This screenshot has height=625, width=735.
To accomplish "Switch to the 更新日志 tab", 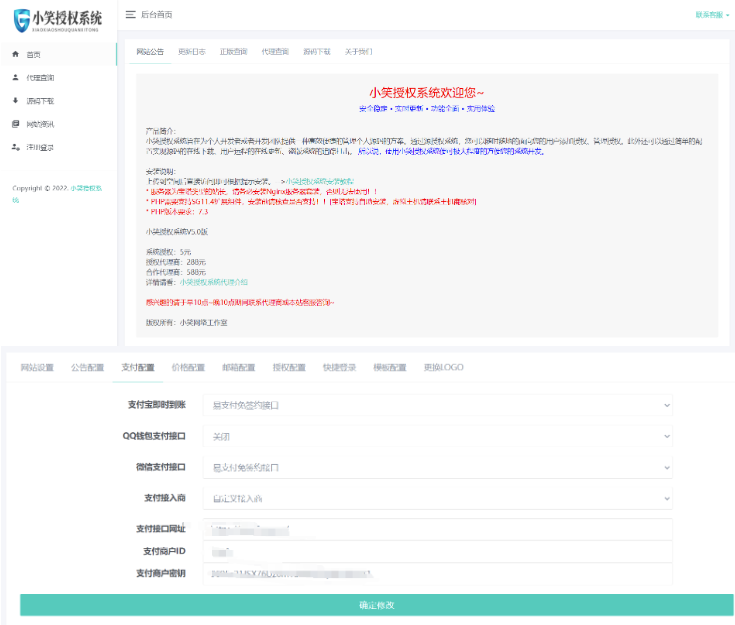I will point(192,51).
